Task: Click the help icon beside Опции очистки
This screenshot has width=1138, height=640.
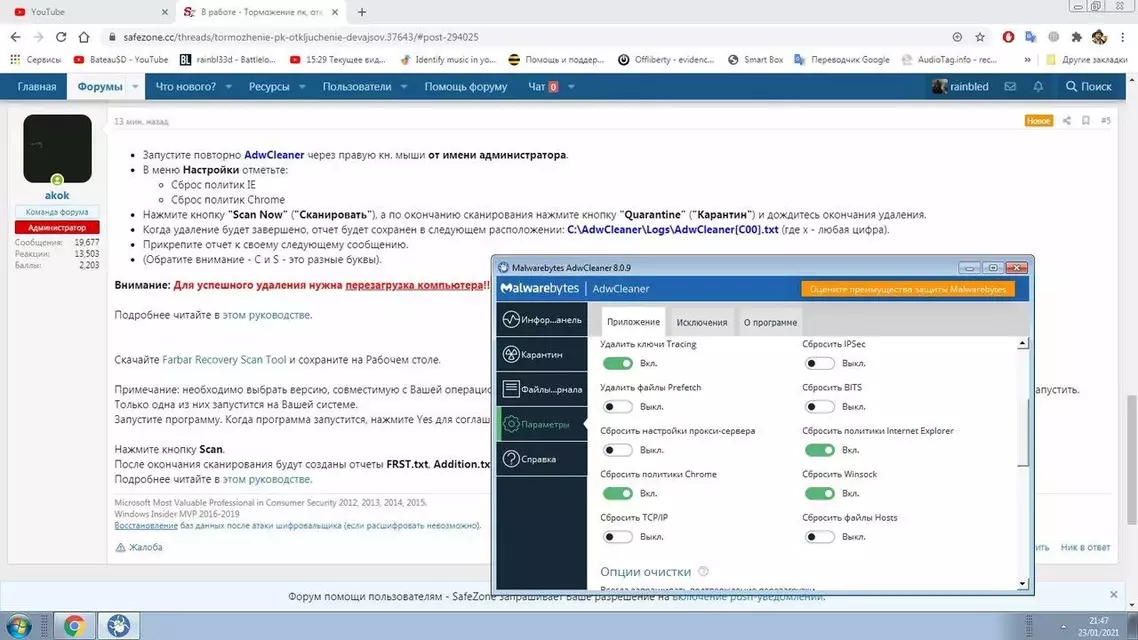Action: (x=703, y=572)
